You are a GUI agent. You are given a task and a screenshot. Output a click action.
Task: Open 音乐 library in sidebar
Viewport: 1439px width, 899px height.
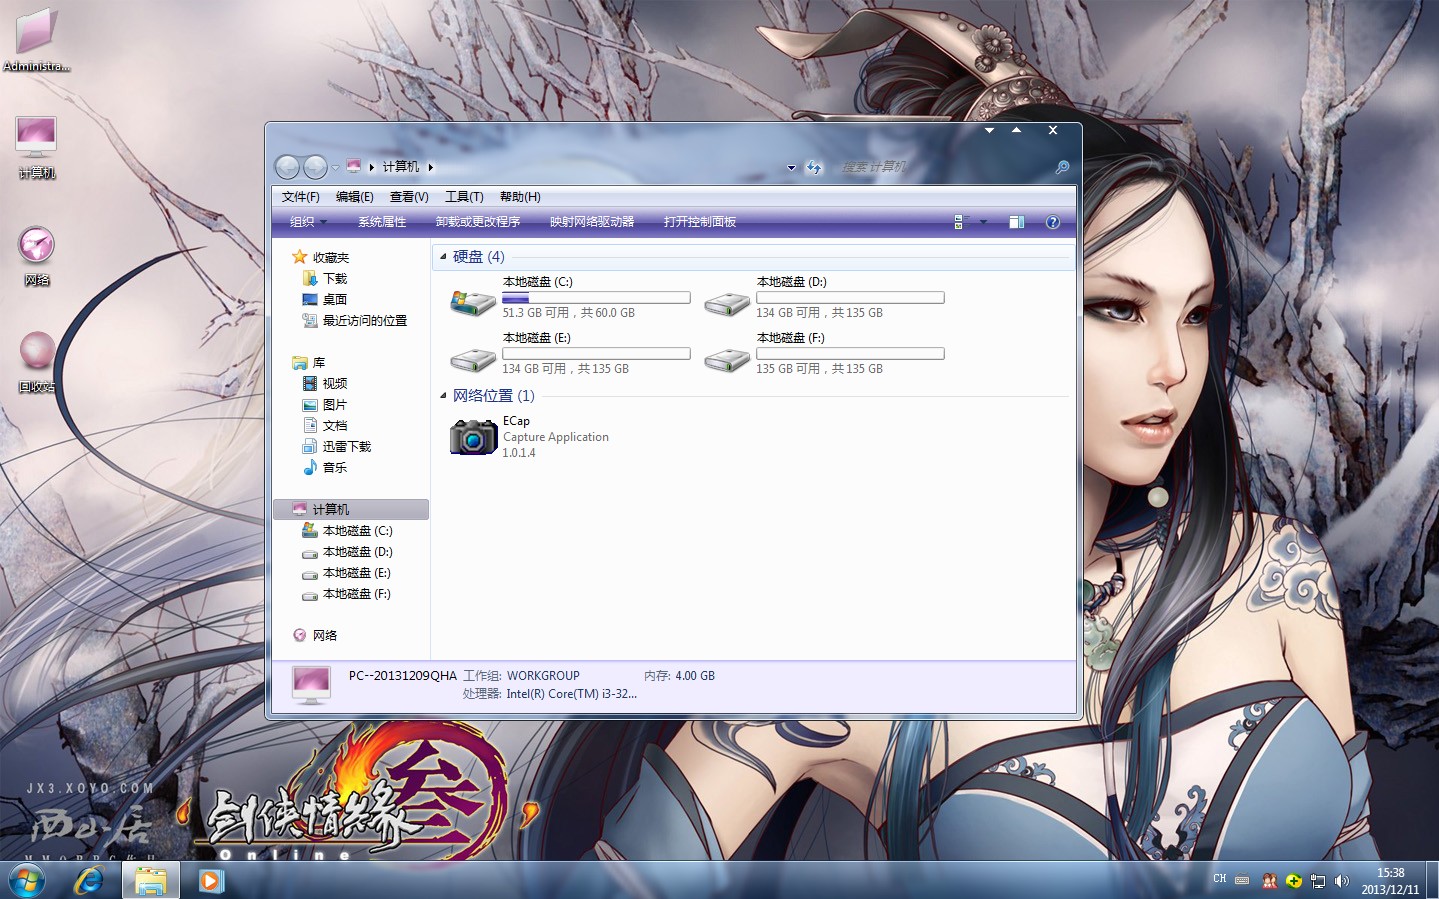[x=325, y=468]
